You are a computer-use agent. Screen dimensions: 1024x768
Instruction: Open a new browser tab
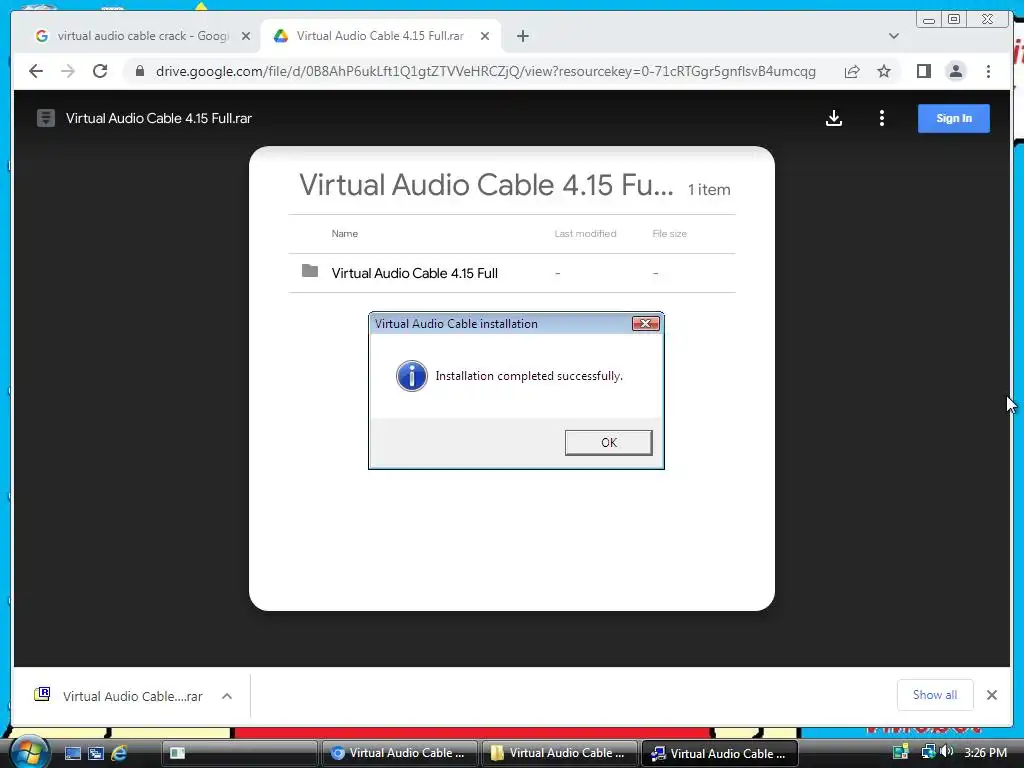[x=522, y=36]
